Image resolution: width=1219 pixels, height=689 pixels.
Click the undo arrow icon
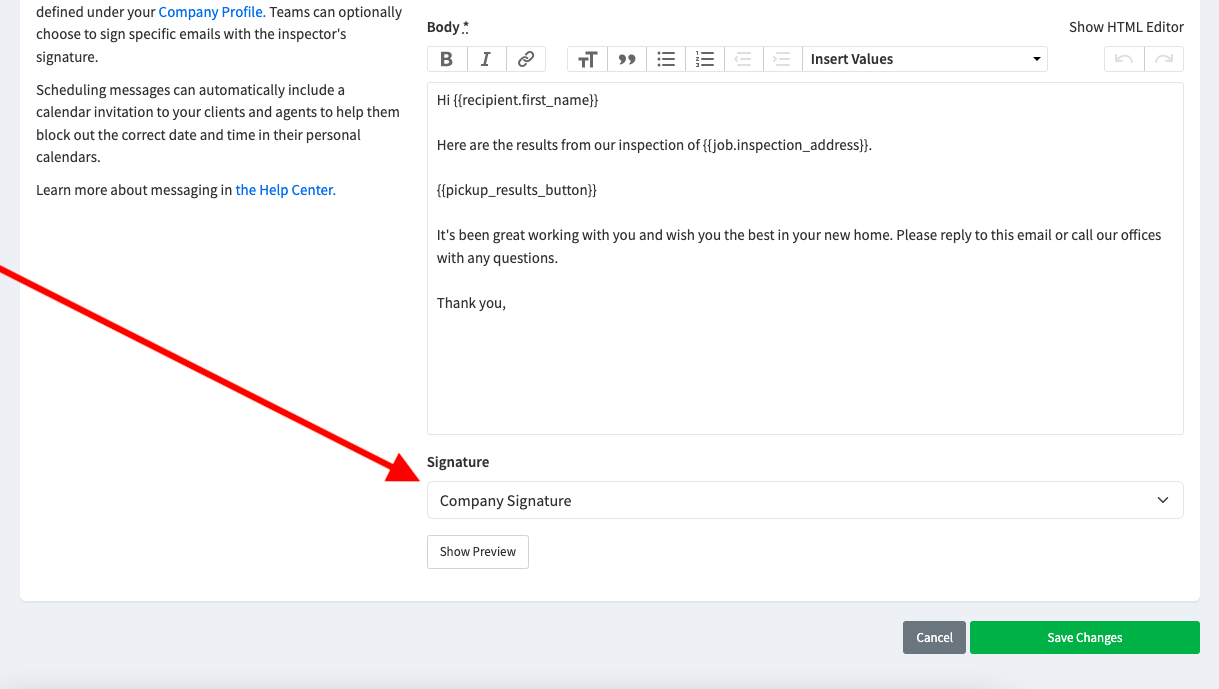tap(1123, 59)
